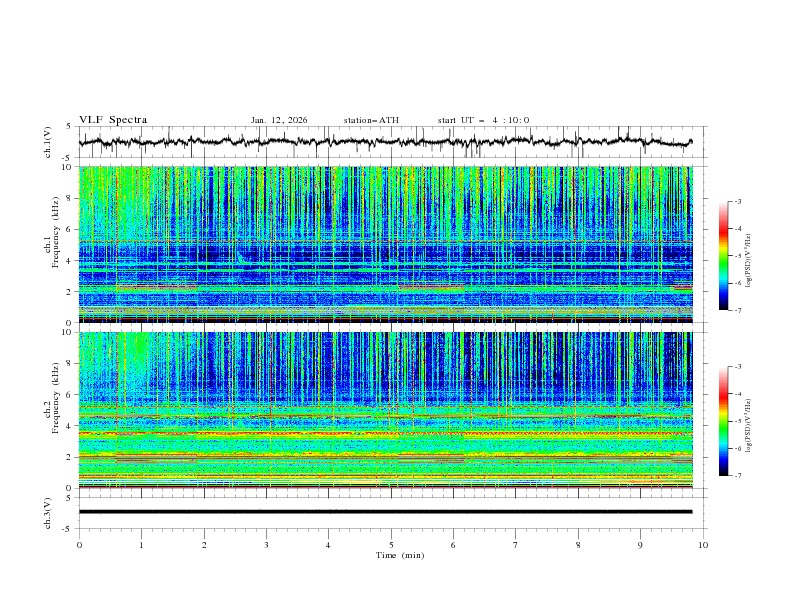Click time-axis tick label "7"
Viewport: 792px width, 612px height.
516,545
